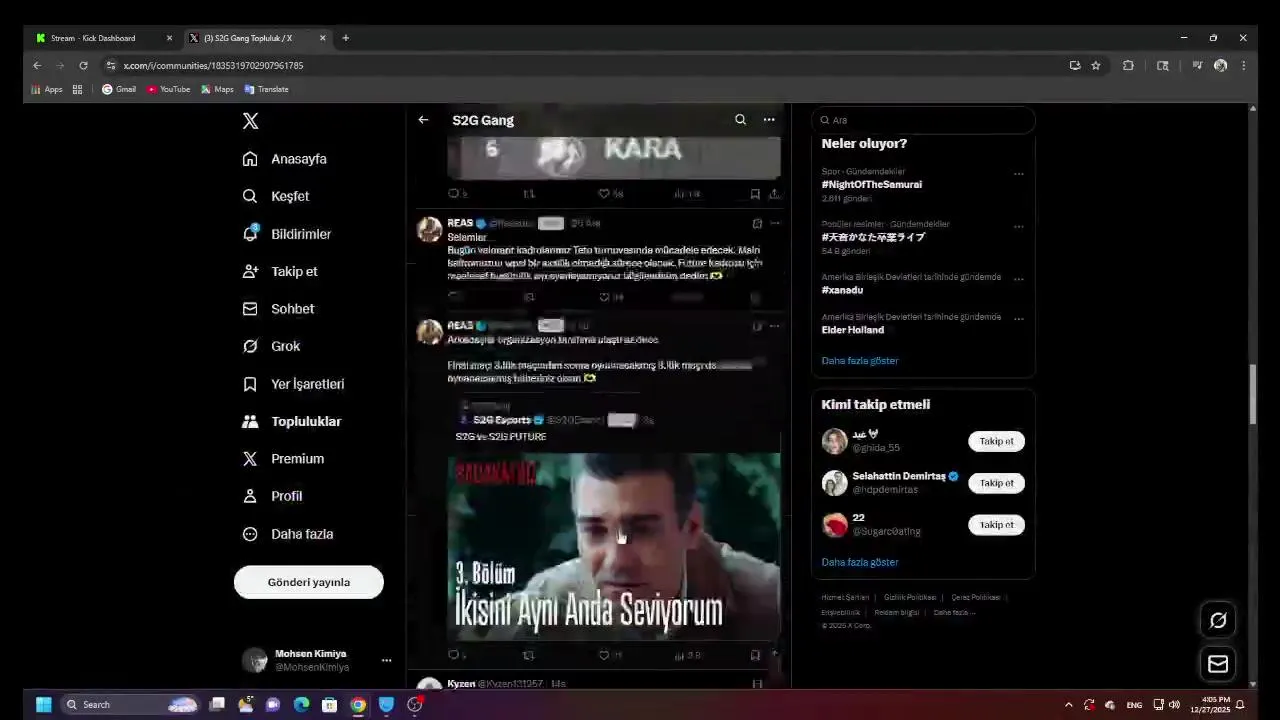
Task: Open more options on REAS Selamlar post
Action: pyautogui.click(x=774, y=223)
